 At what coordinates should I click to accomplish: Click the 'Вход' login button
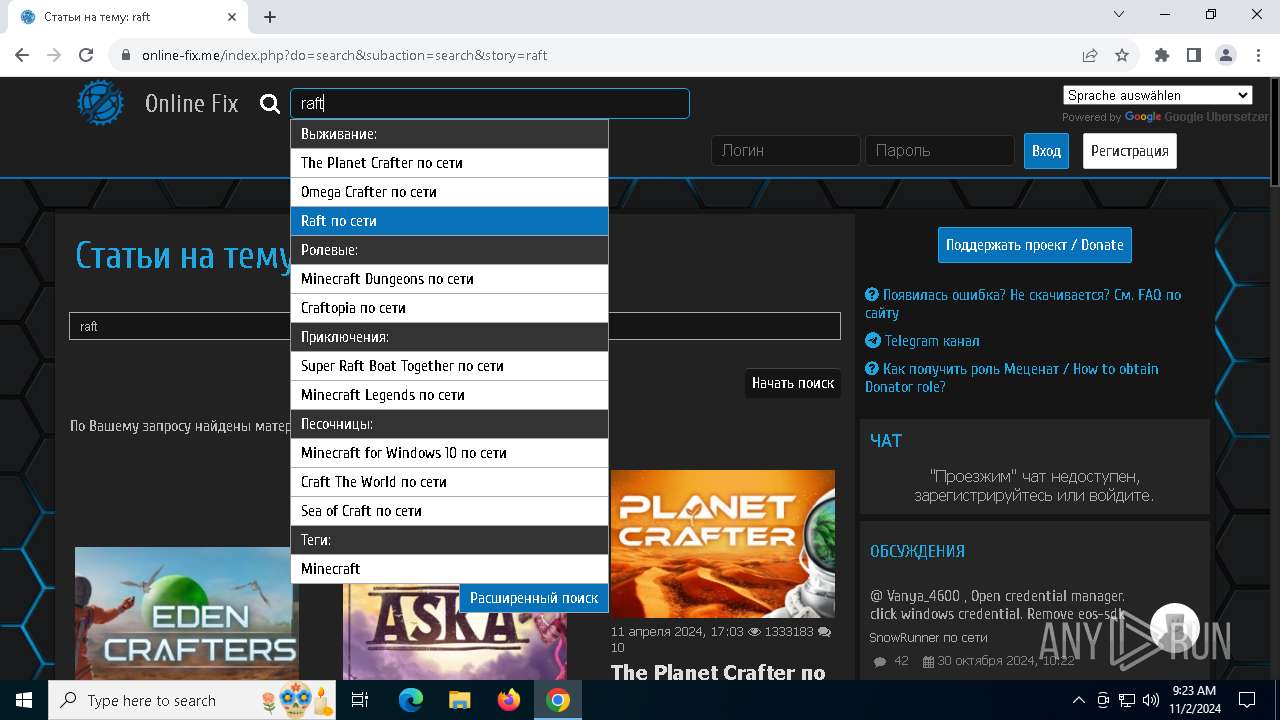pyautogui.click(x=1046, y=151)
